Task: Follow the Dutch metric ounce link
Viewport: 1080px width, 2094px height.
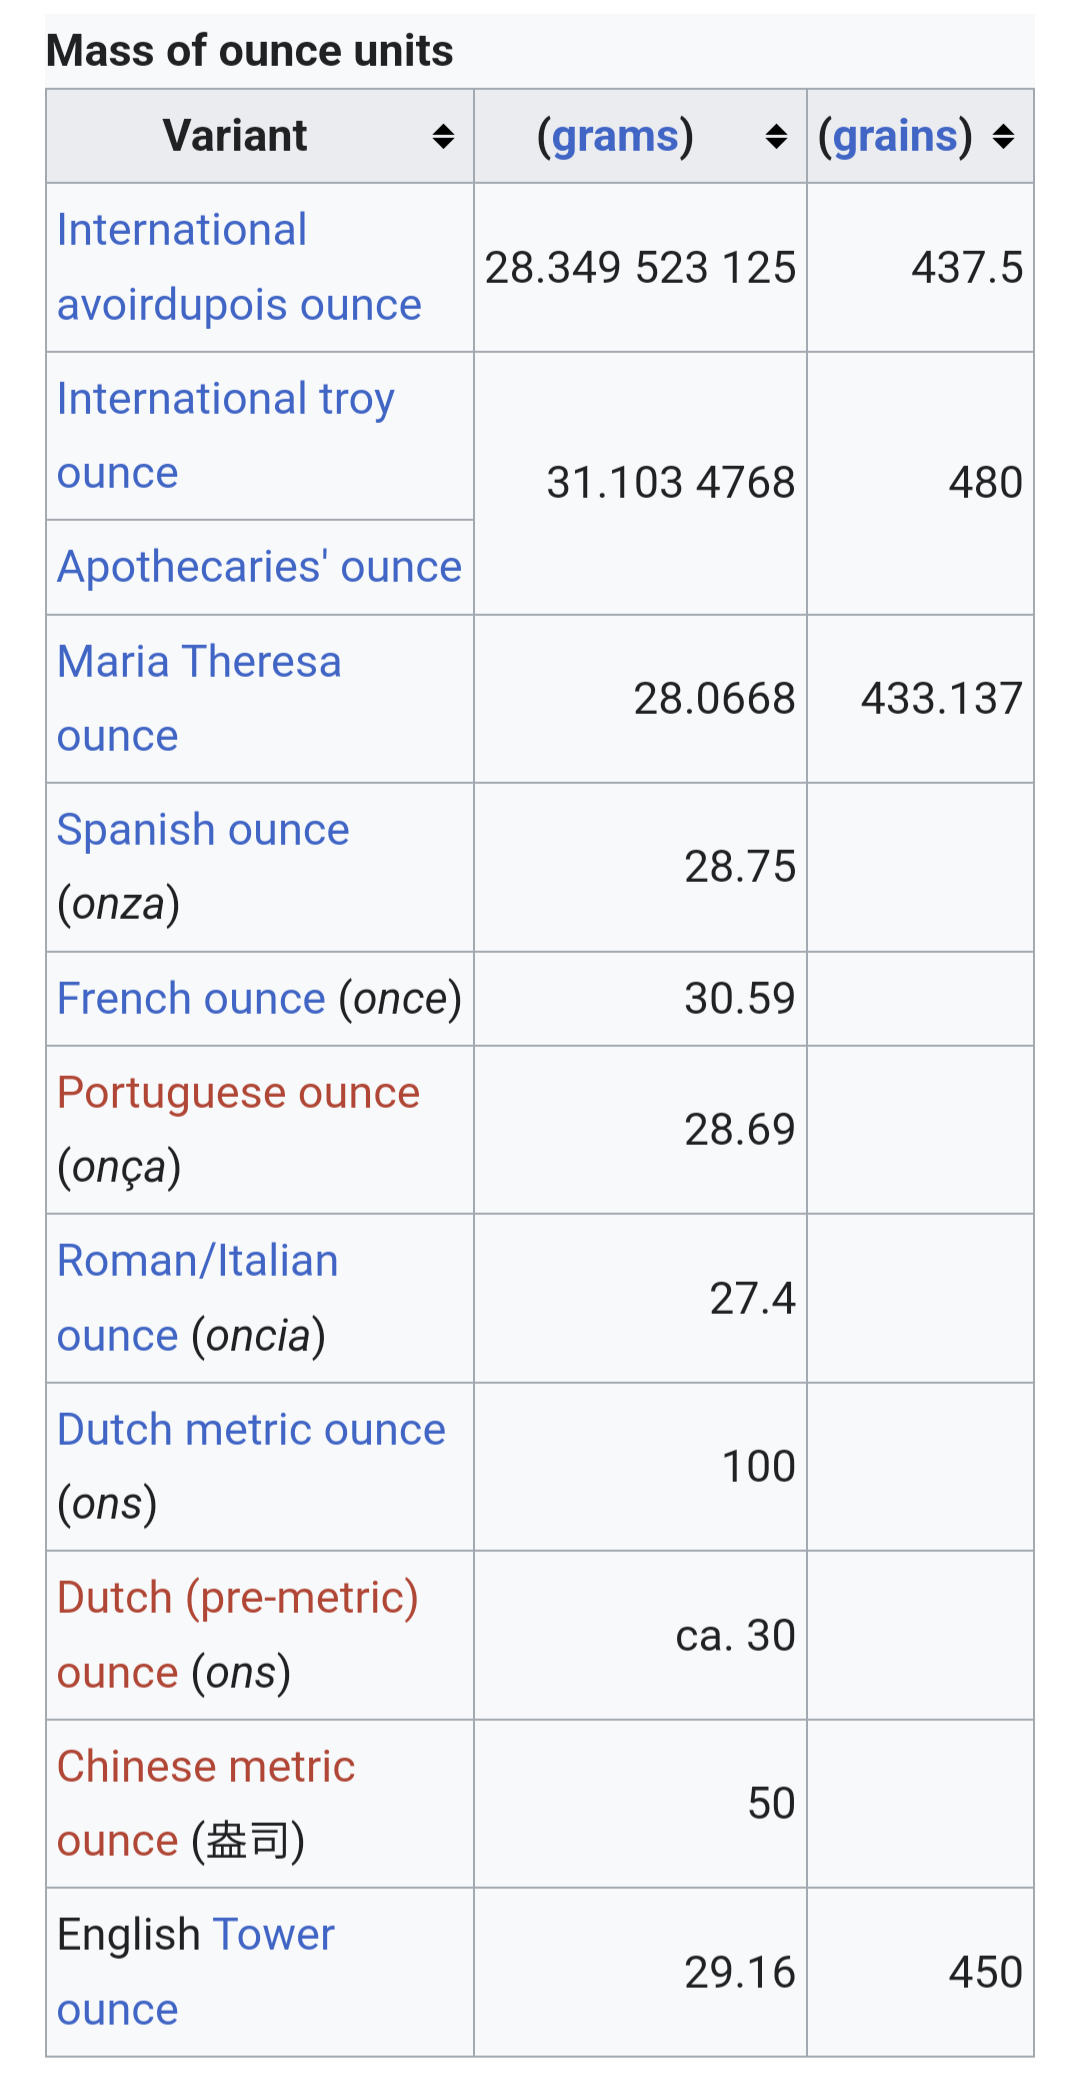Action: coord(251,1430)
